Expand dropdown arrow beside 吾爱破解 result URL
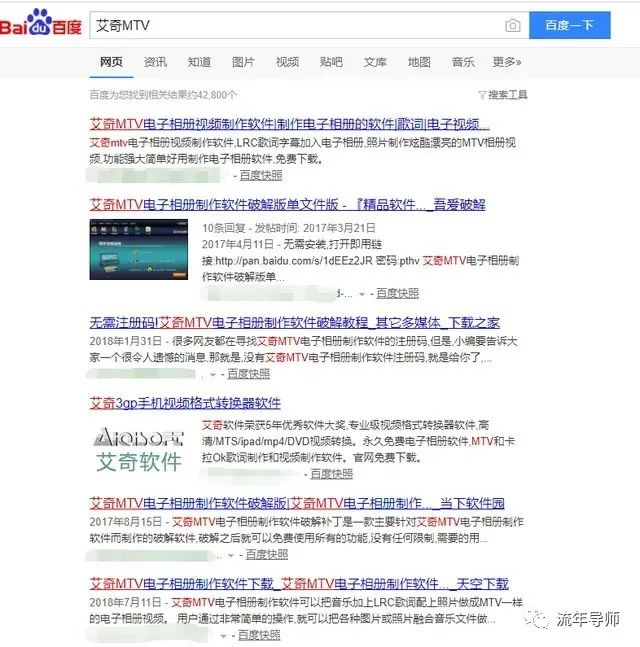The width and height of the screenshot is (640, 647). 362,294
